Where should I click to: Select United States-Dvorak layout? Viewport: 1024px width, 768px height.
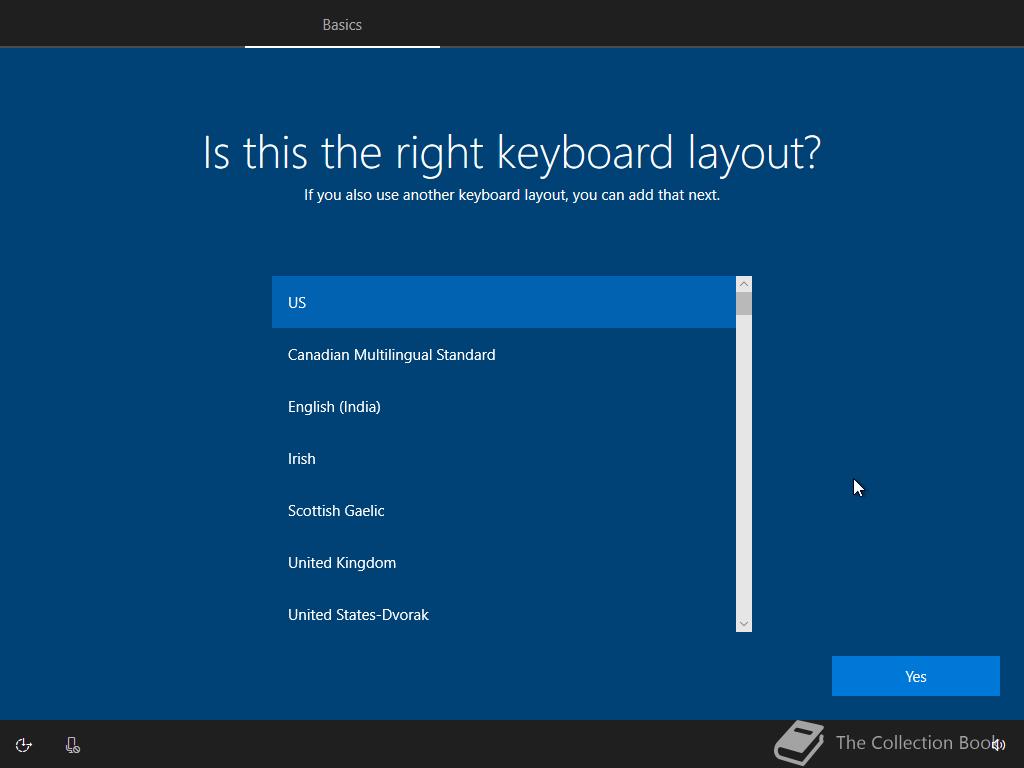click(x=504, y=615)
